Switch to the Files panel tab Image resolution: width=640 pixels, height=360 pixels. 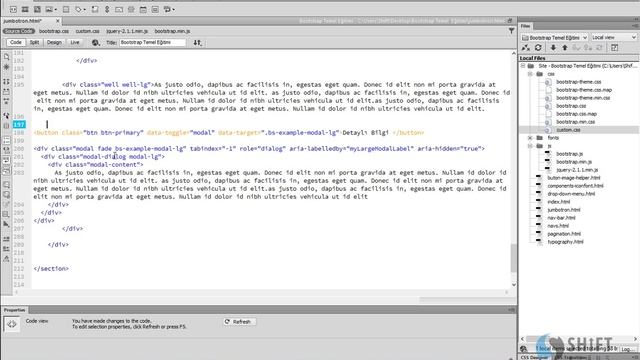(x=525, y=26)
